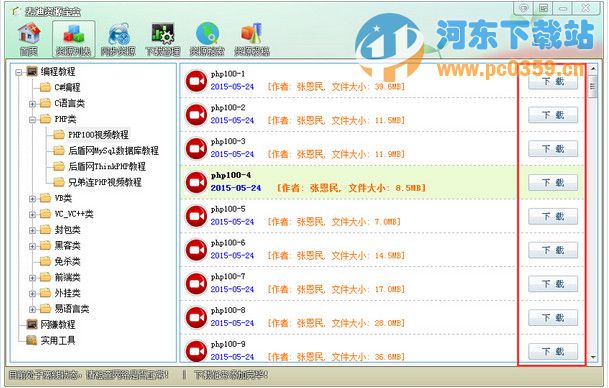Select the php100-6 title text
This screenshot has width=609, height=388.
(228, 243)
